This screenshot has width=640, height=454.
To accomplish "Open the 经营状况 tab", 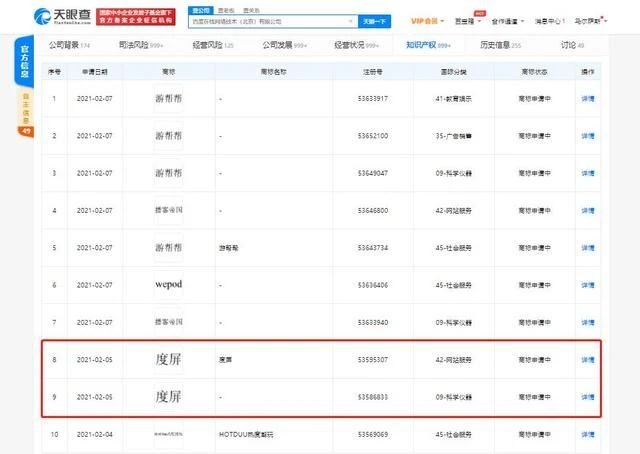I will (x=356, y=45).
